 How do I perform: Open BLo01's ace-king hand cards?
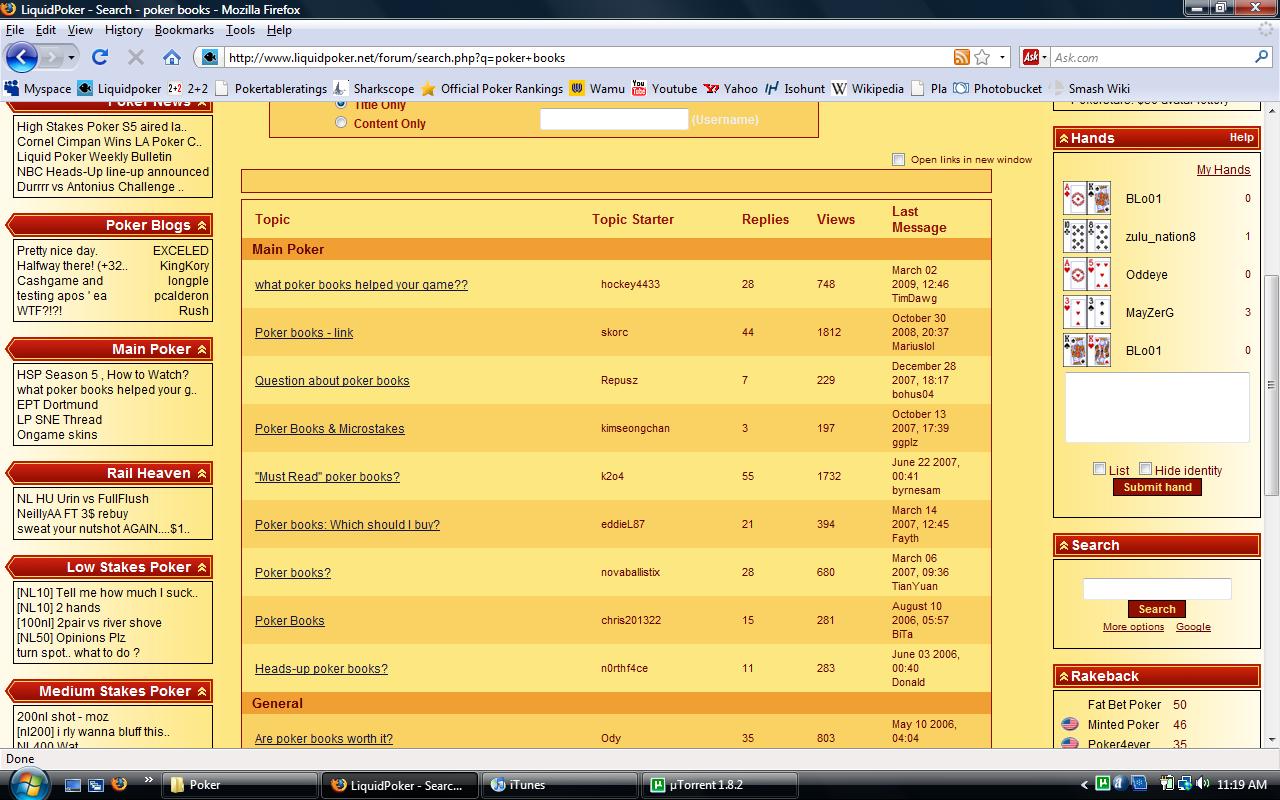click(x=1087, y=198)
